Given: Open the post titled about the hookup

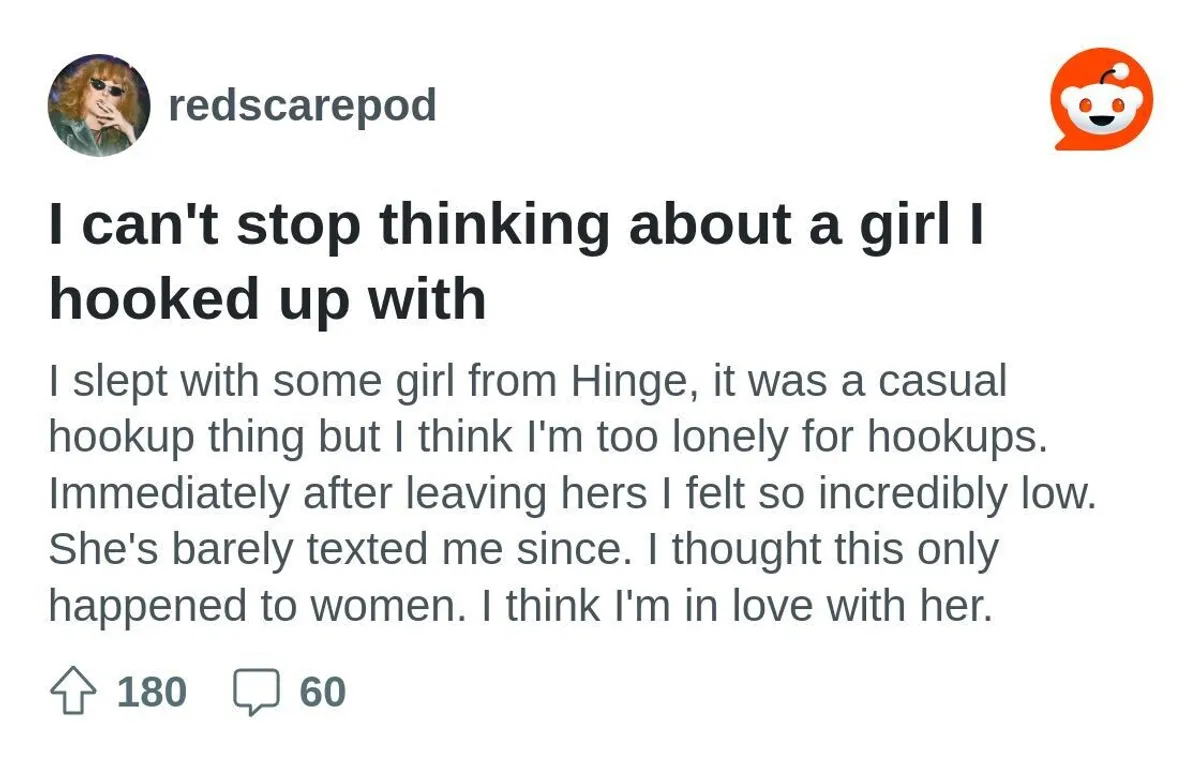Looking at the screenshot, I should 515,260.
